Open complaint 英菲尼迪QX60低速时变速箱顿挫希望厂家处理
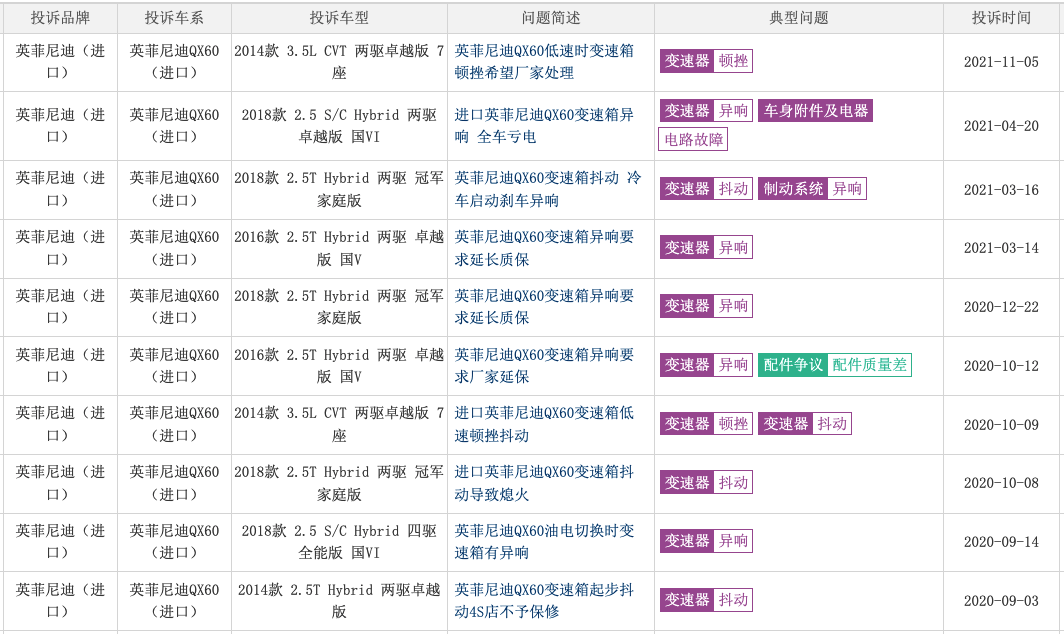The height and width of the screenshot is (634, 1064). (544, 62)
